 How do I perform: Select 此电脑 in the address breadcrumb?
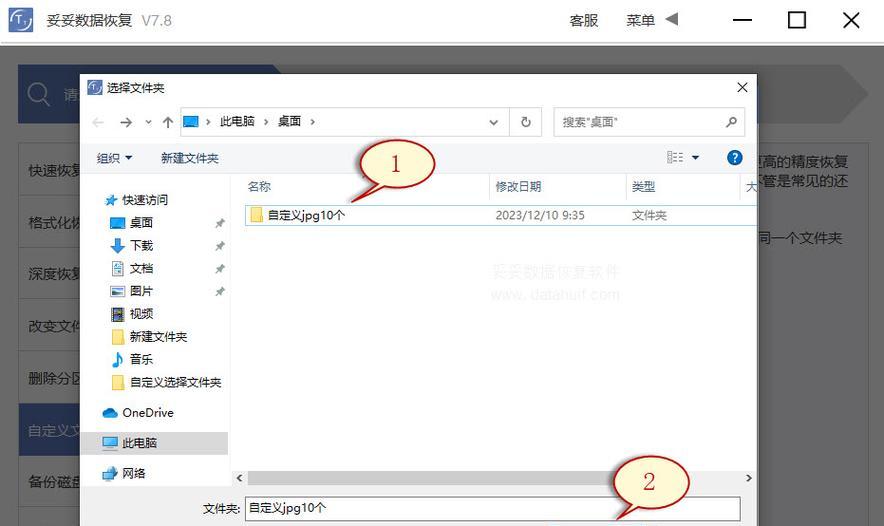[237, 121]
